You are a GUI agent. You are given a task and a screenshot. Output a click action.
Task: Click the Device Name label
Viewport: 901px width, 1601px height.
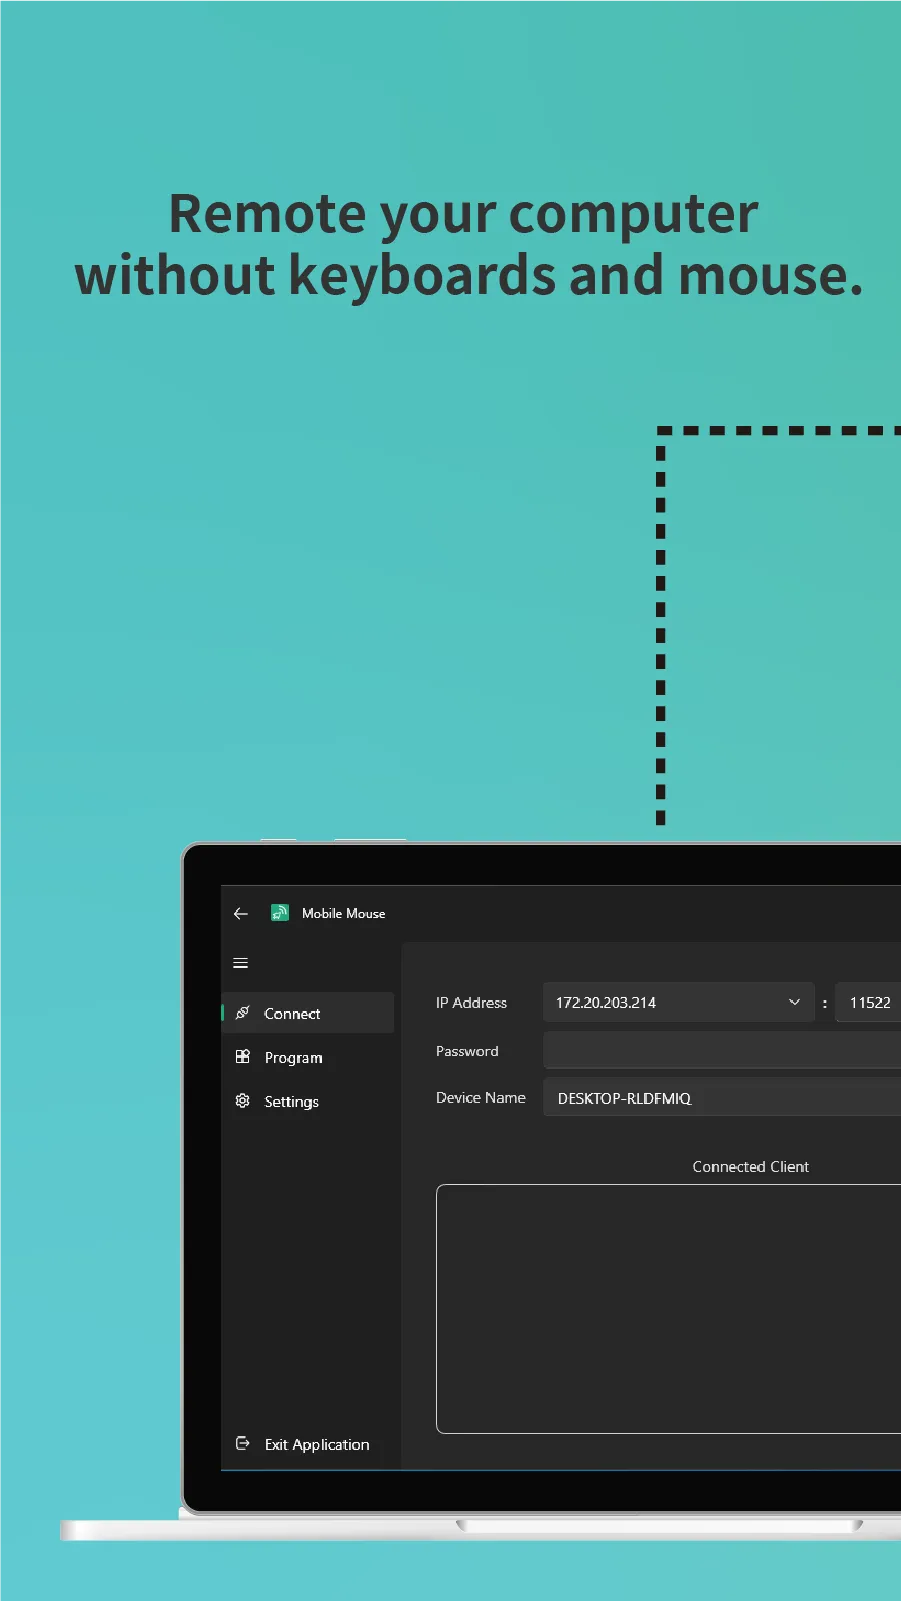pos(481,1098)
